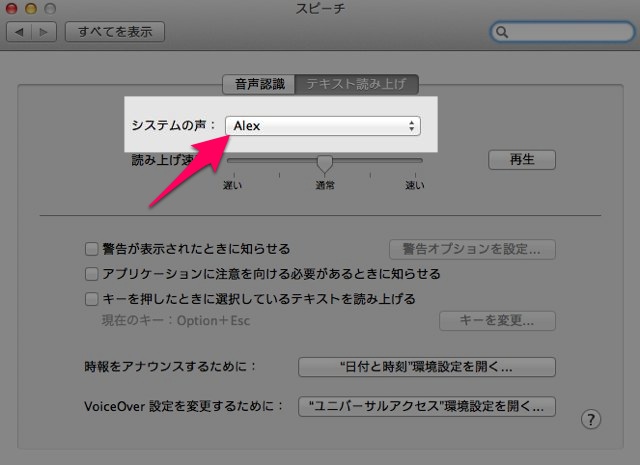Image resolution: width=640 pixels, height=465 pixels.
Task: Open the "ユニバーサルアクセス"環境設定を開く… button
Action: click(427, 406)
